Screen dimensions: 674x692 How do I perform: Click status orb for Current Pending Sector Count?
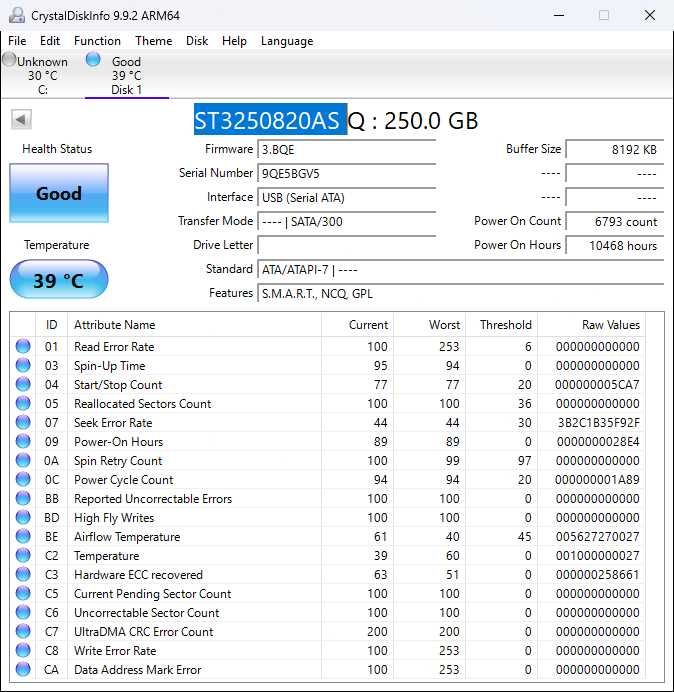(23, 593)
